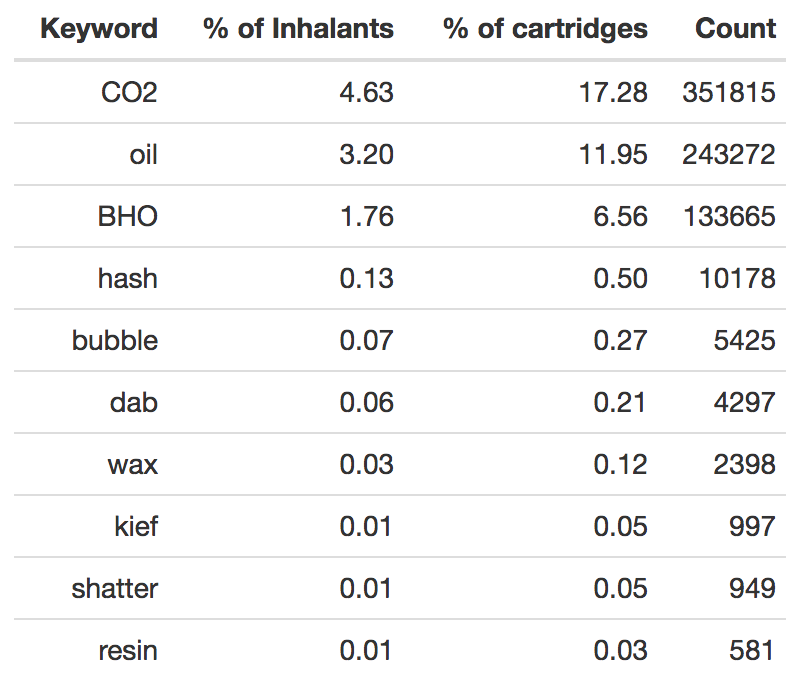798x686 pixels.
Task: Click the count value 351815
Action: pos(729,93)
